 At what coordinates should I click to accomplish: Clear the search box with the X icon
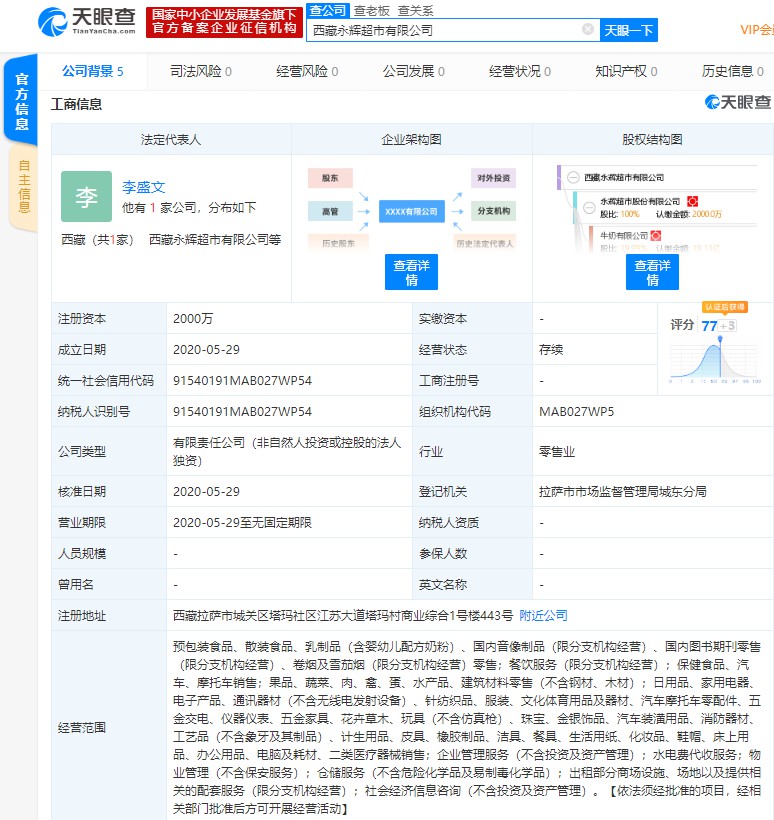pos(588,29)
